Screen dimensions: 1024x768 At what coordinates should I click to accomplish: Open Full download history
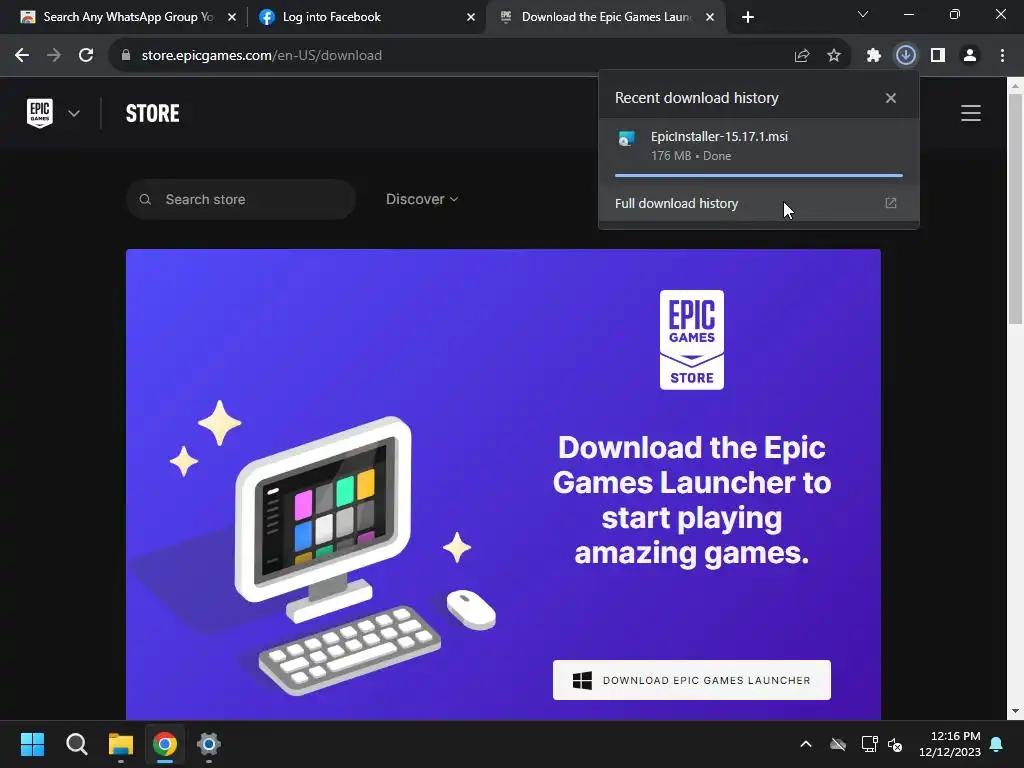coord(759,203)
